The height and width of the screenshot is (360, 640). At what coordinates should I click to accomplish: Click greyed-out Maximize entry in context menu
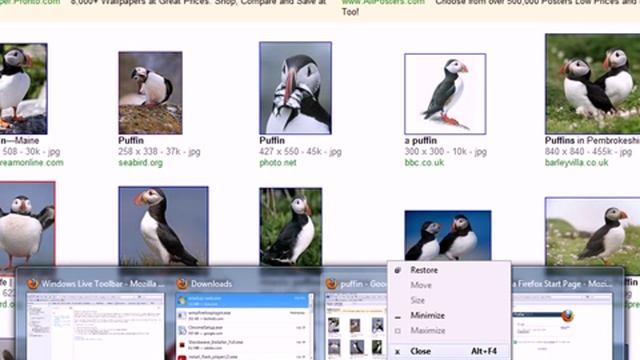[428, 331]
